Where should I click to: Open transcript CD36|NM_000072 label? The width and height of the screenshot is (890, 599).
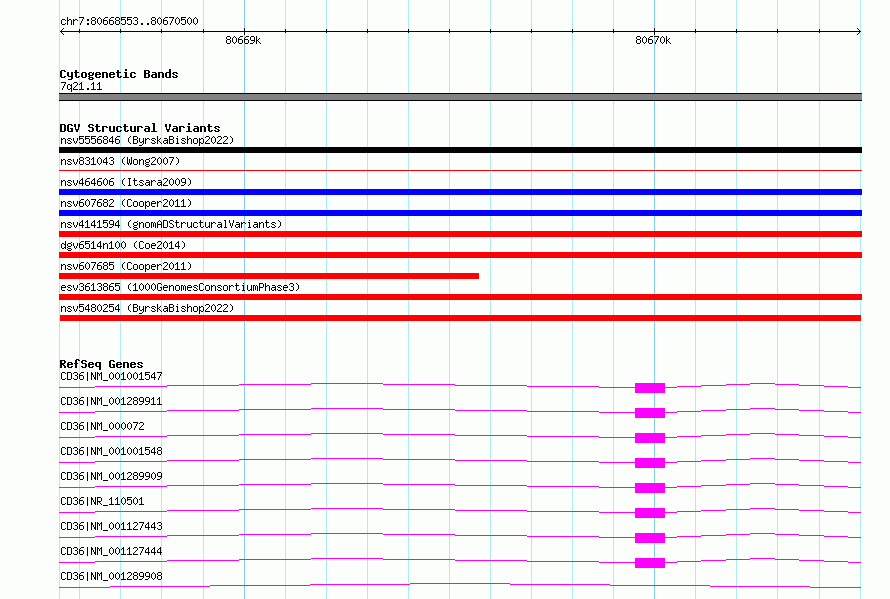(x=102, y=426)
